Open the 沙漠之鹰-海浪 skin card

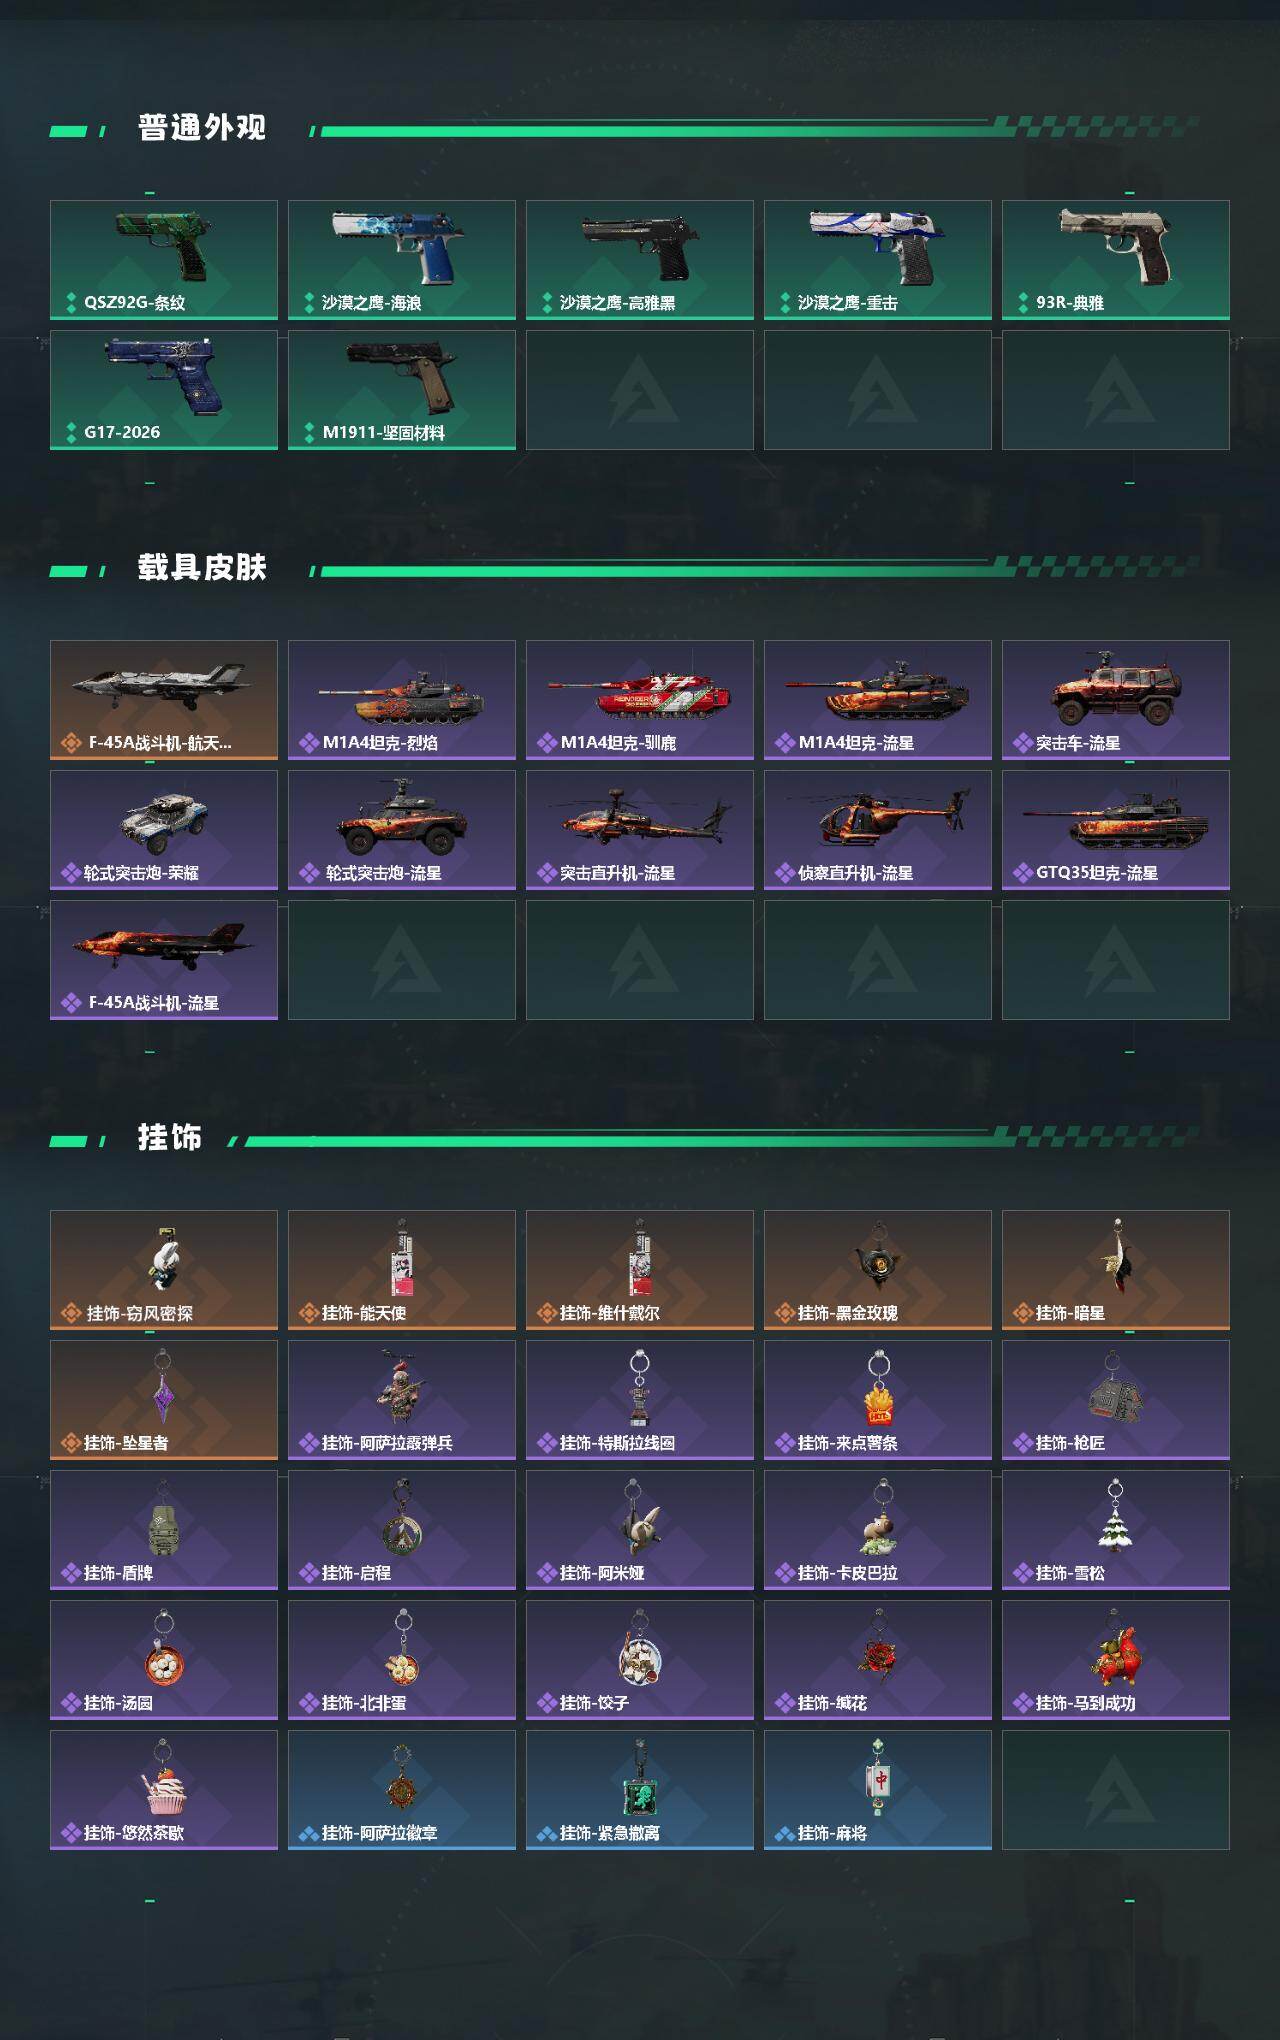(x=402, y=260)
